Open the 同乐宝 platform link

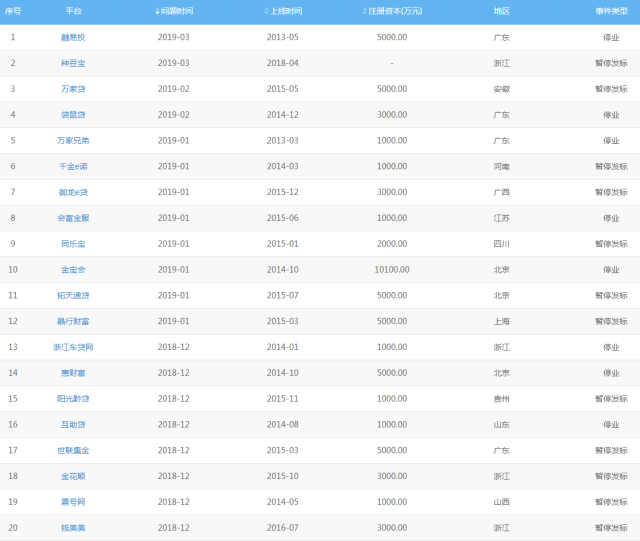(x=73, y=244)
